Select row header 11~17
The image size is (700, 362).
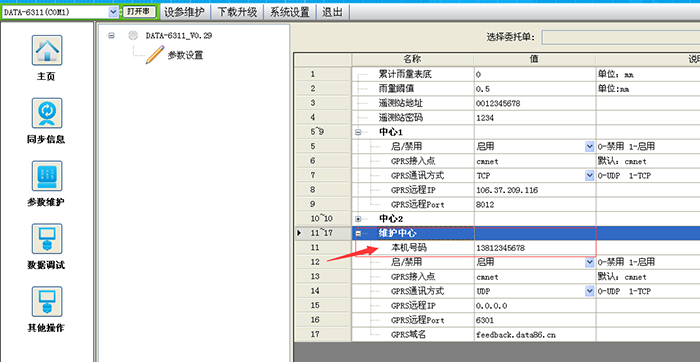323,233
